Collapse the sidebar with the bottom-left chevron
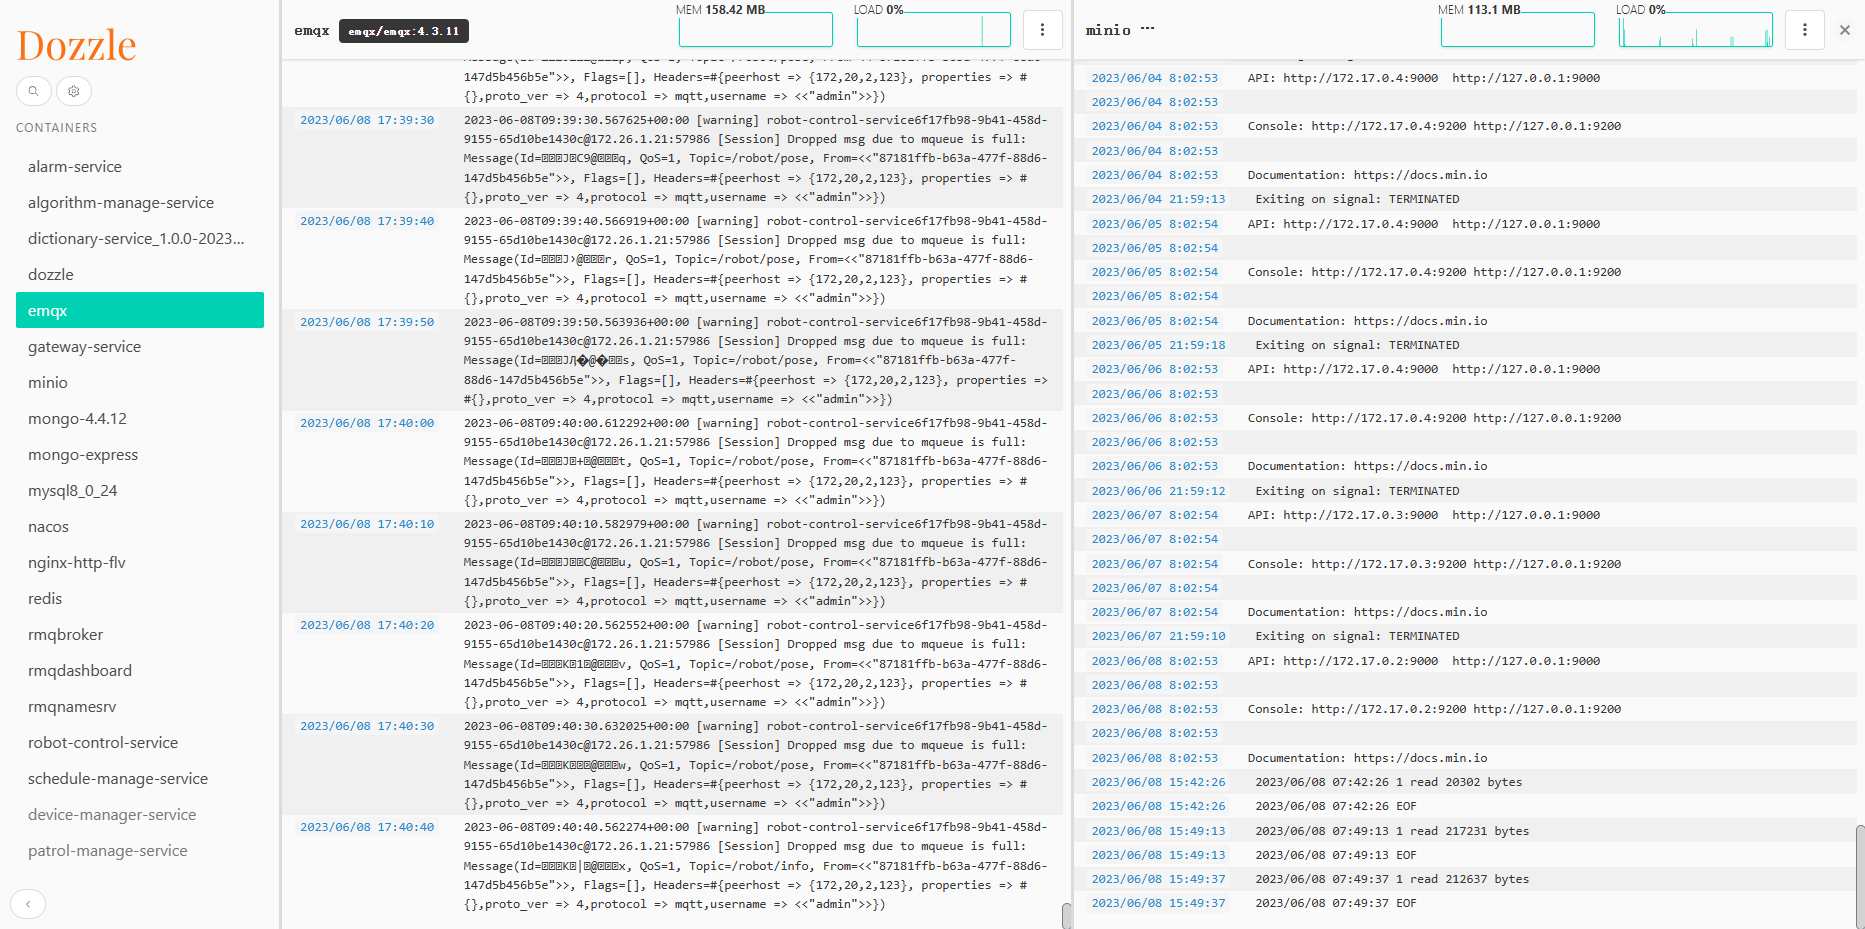Screen dimensions: 1865x929 pyautogui.click(x=28, y=904)
